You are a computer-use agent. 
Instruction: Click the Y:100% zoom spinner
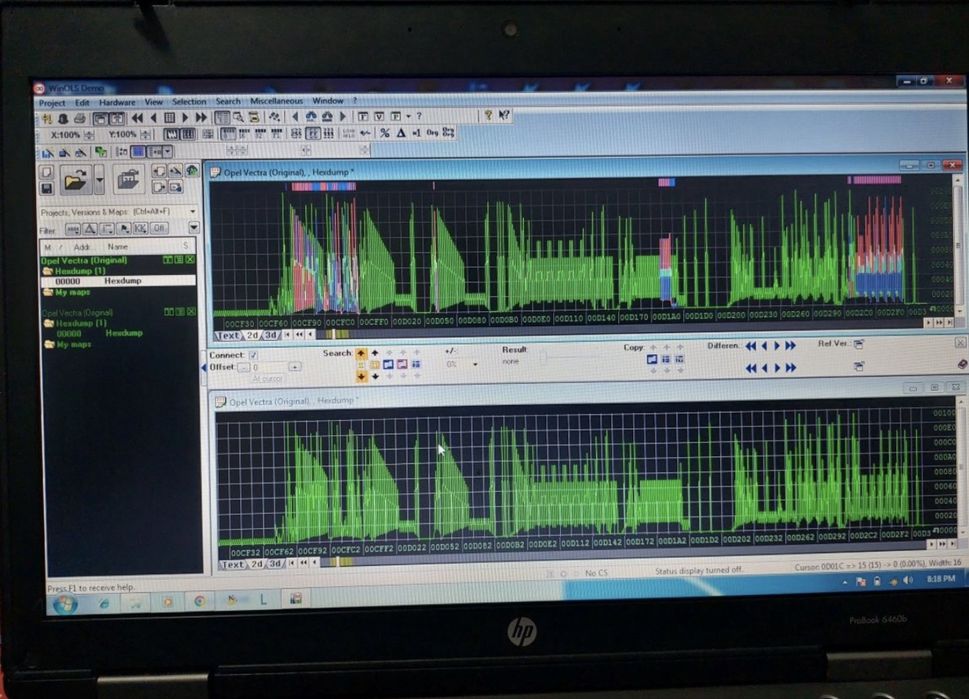pos(146,135)
